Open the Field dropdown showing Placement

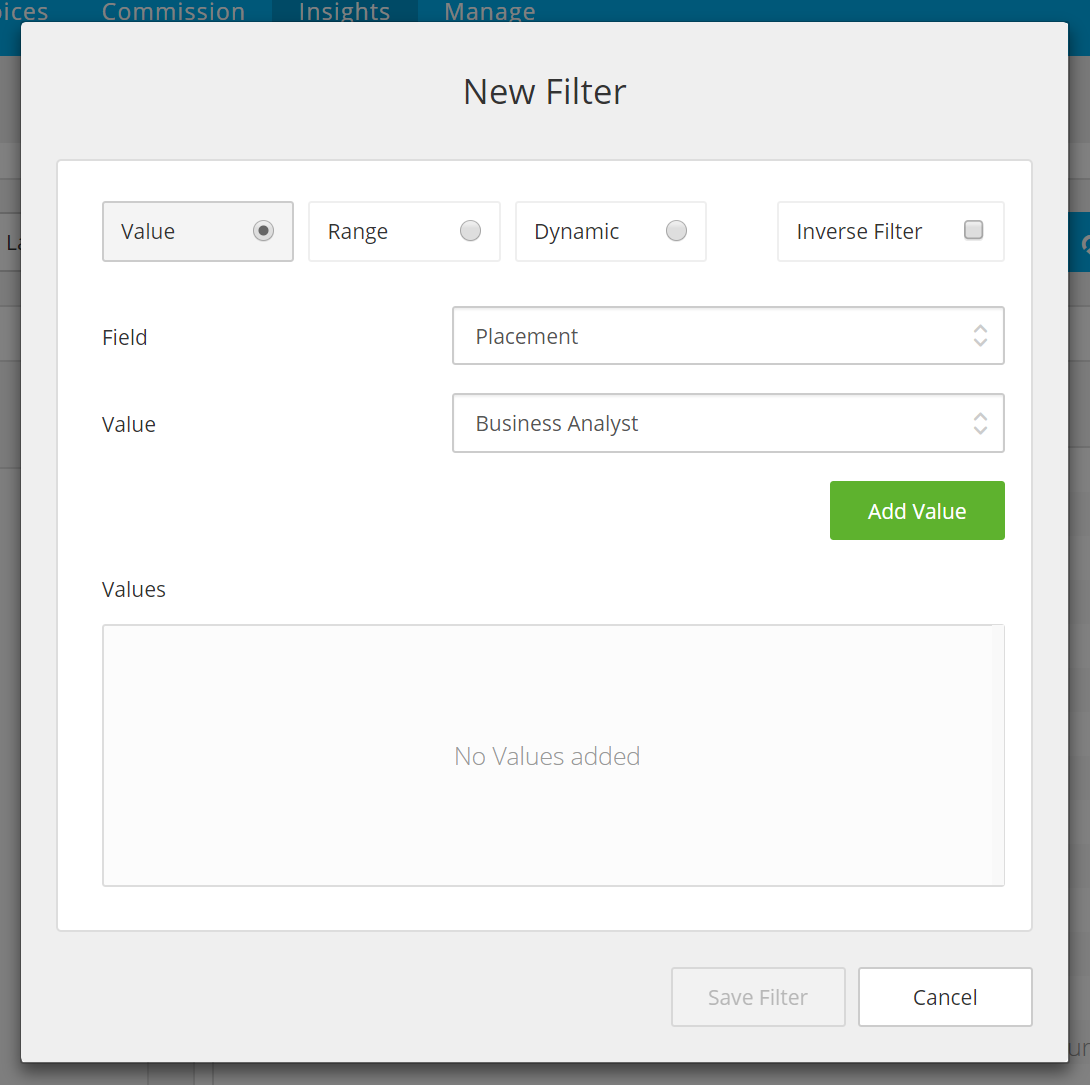[728, 336]
